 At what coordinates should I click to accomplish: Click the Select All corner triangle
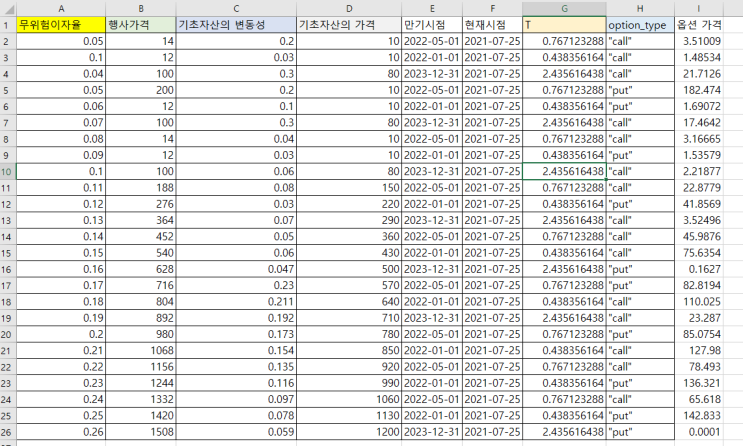pyautogui.click(x=9, y=9)
